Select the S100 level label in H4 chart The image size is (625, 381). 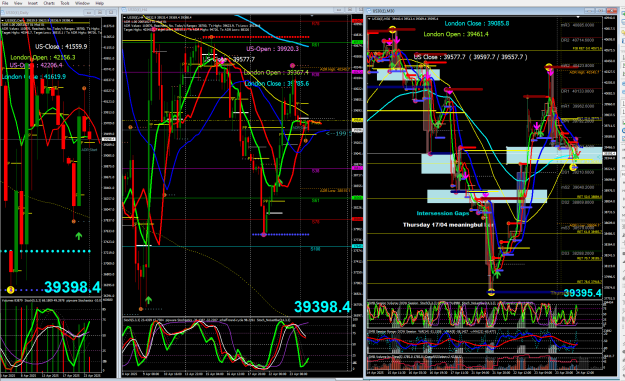pos(315,249)
